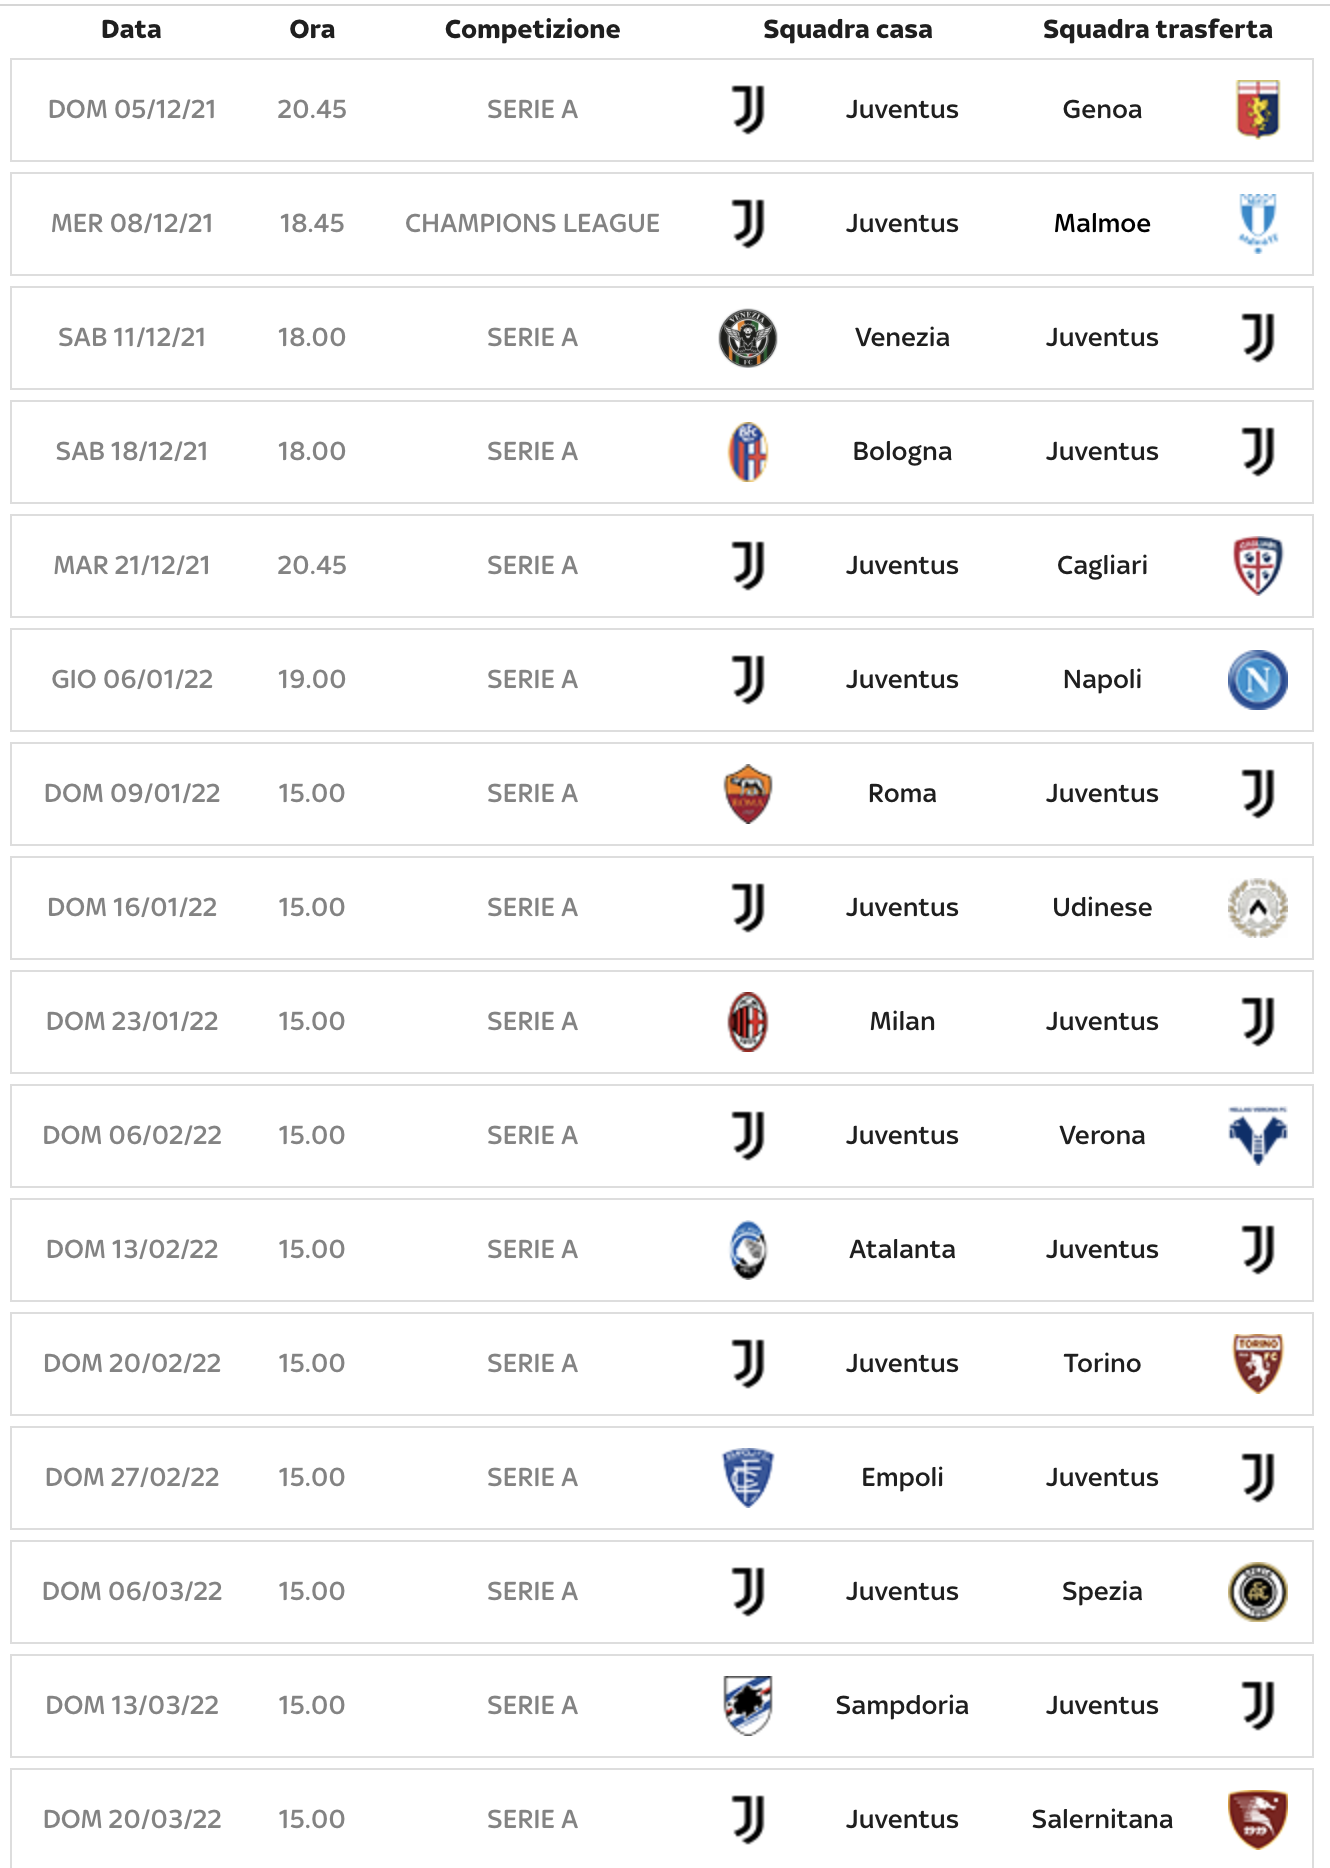Image resolution: width=1330 pixels, height=1868 pixels.
Task: Open the Venezia crest icon
Action: coord(748,338)
